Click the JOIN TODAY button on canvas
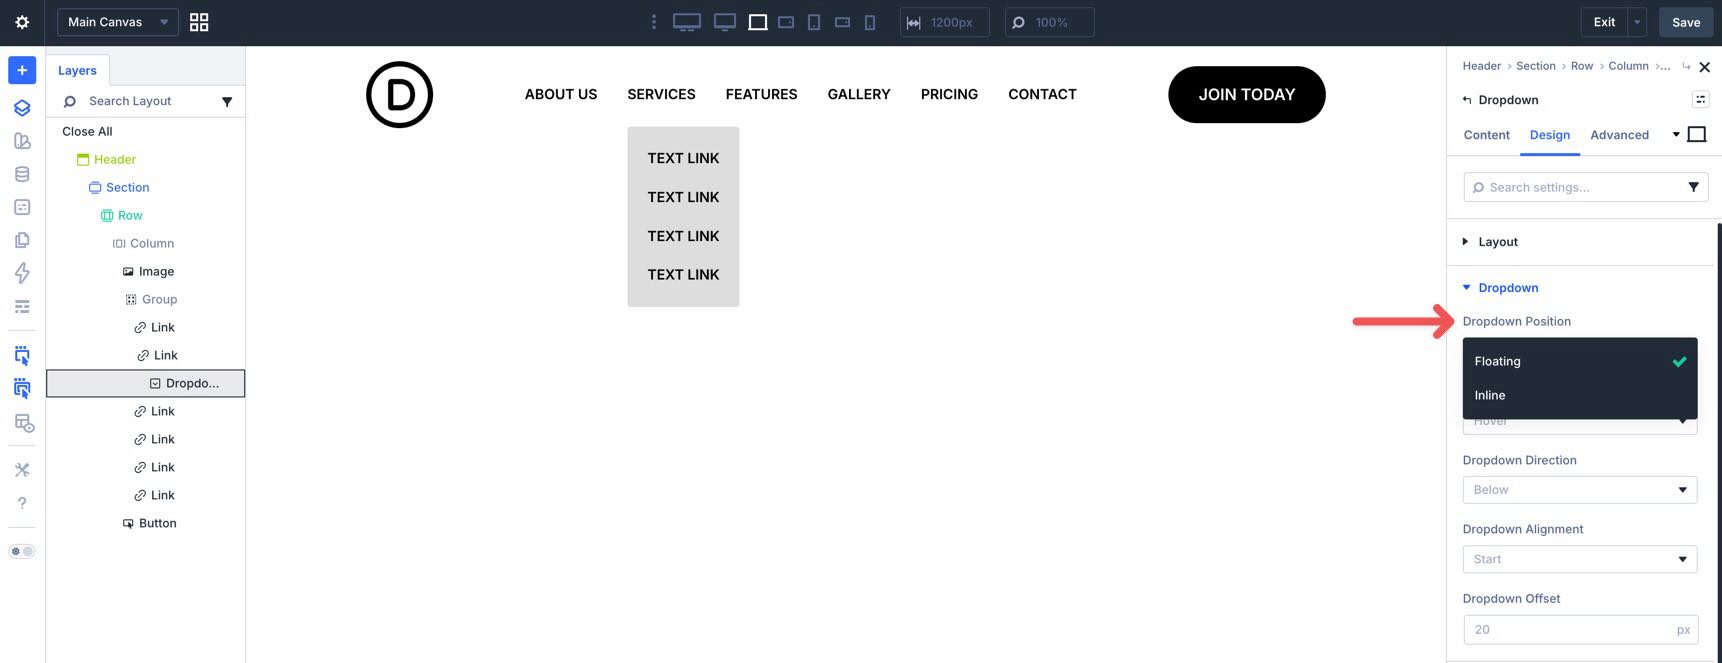 (x=1247, y=95)
